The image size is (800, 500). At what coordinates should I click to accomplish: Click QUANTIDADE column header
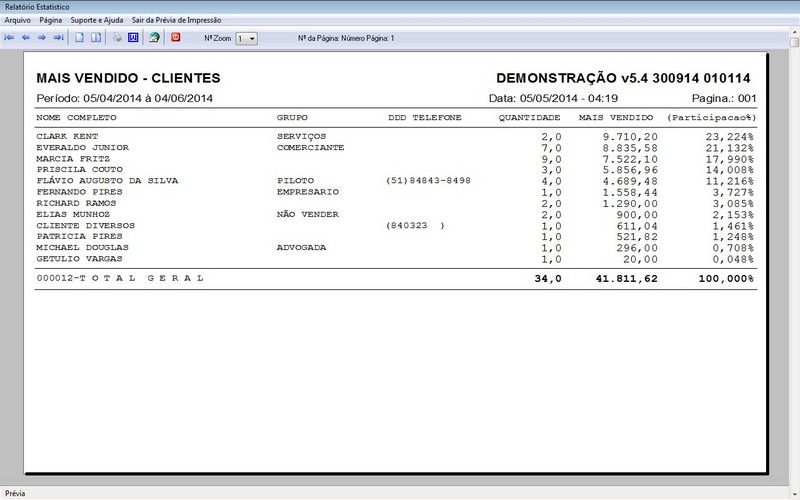[x=530, y=117]
